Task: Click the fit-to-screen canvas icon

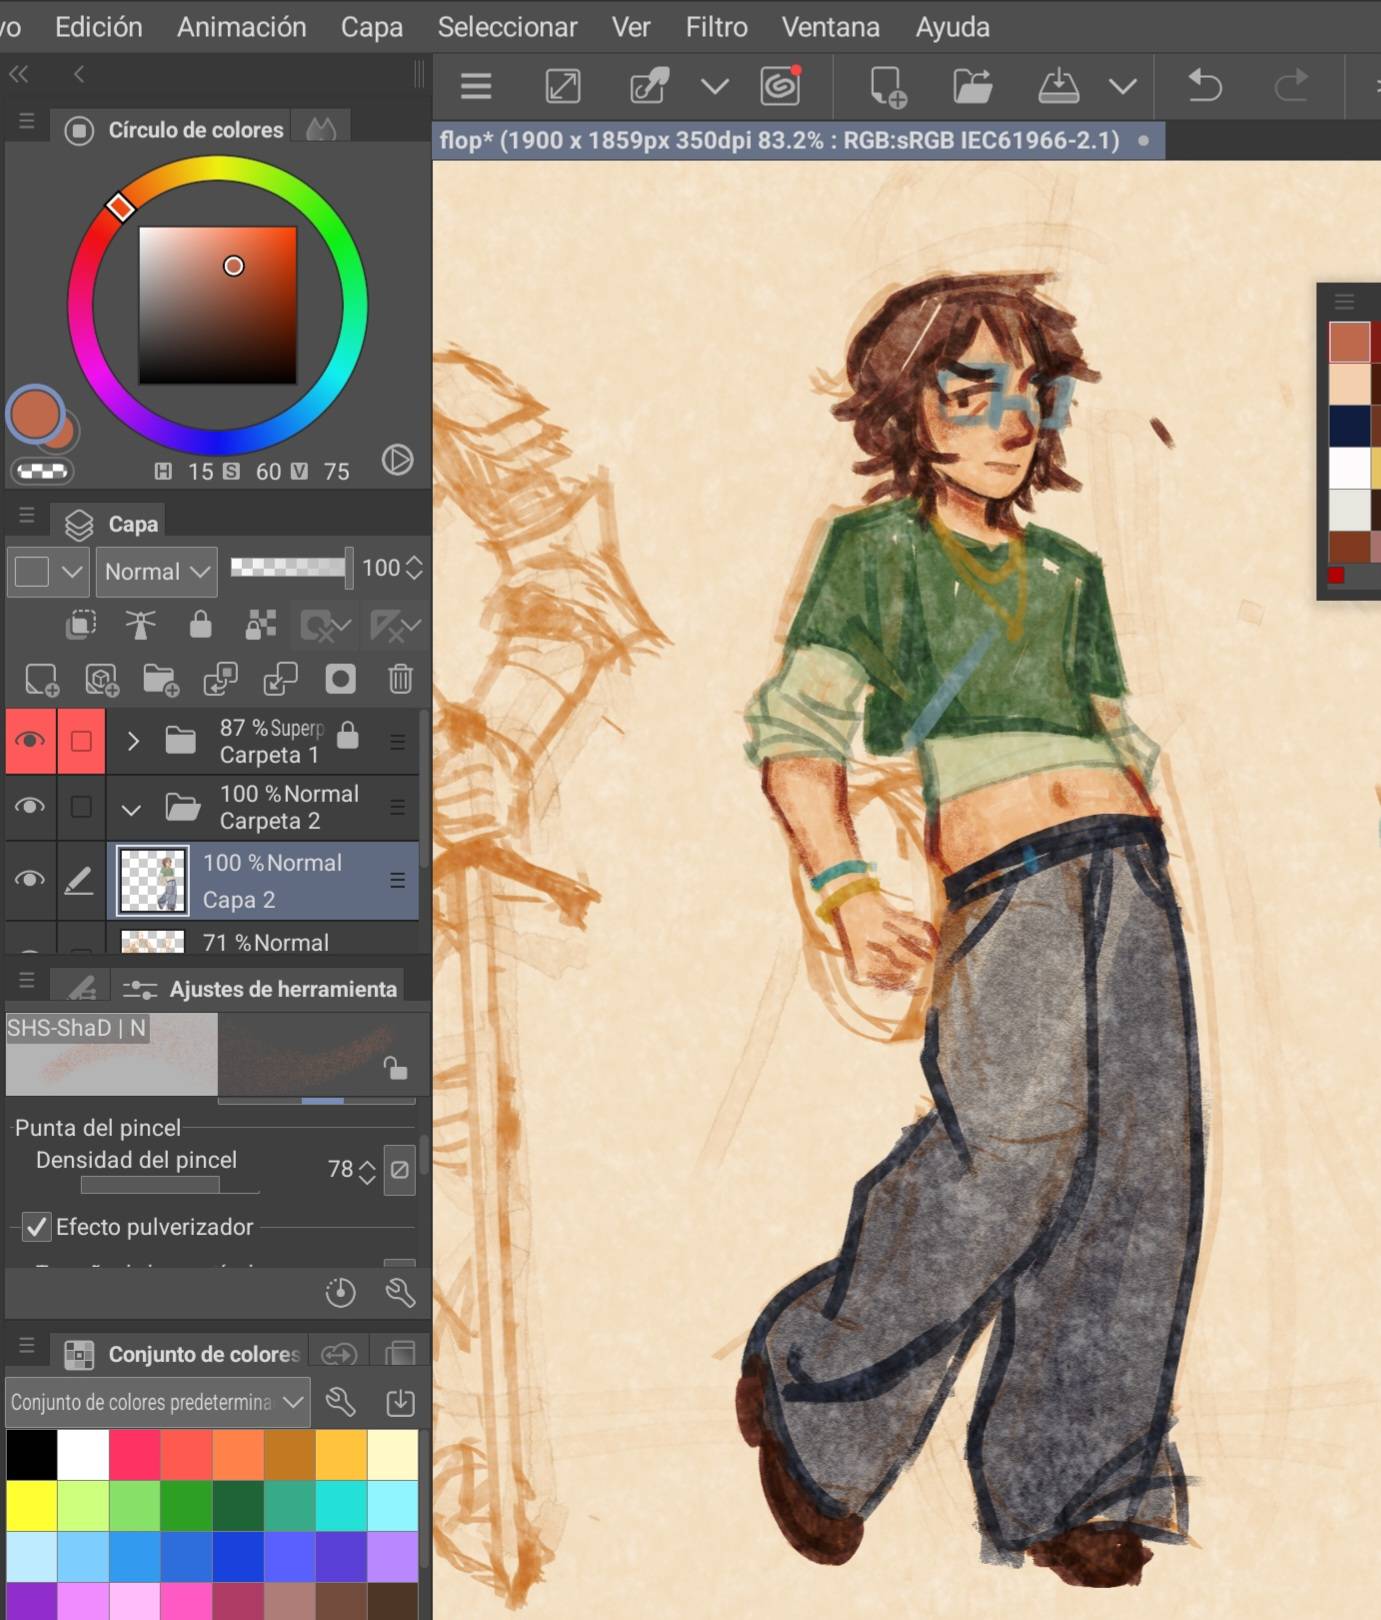Action: (563, 87)
